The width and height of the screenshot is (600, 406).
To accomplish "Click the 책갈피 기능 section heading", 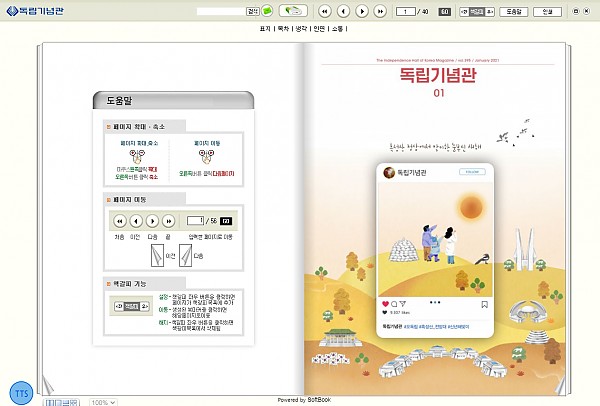I will pyautogui.click(x=130, y=284).
